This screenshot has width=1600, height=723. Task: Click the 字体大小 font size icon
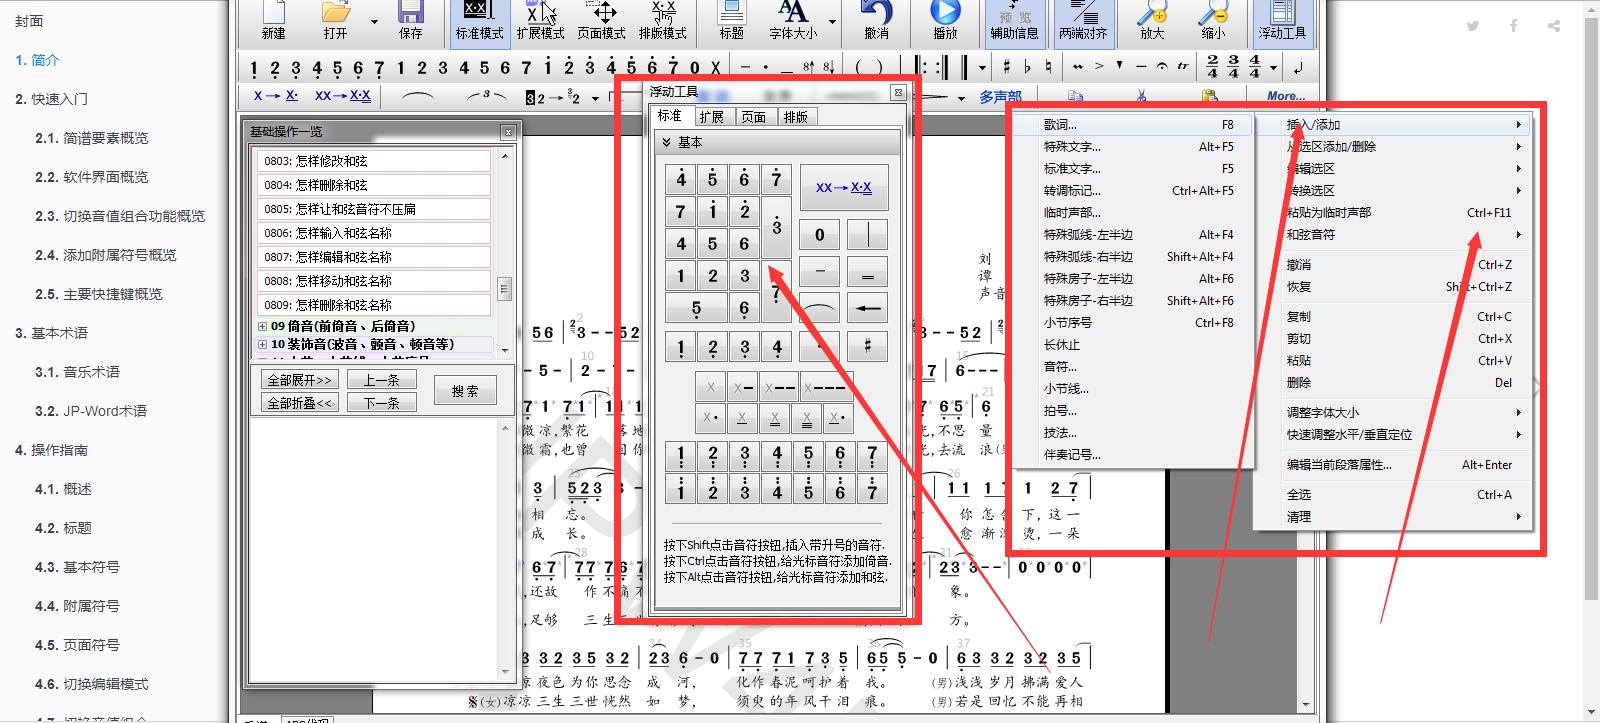pos(793,21)
